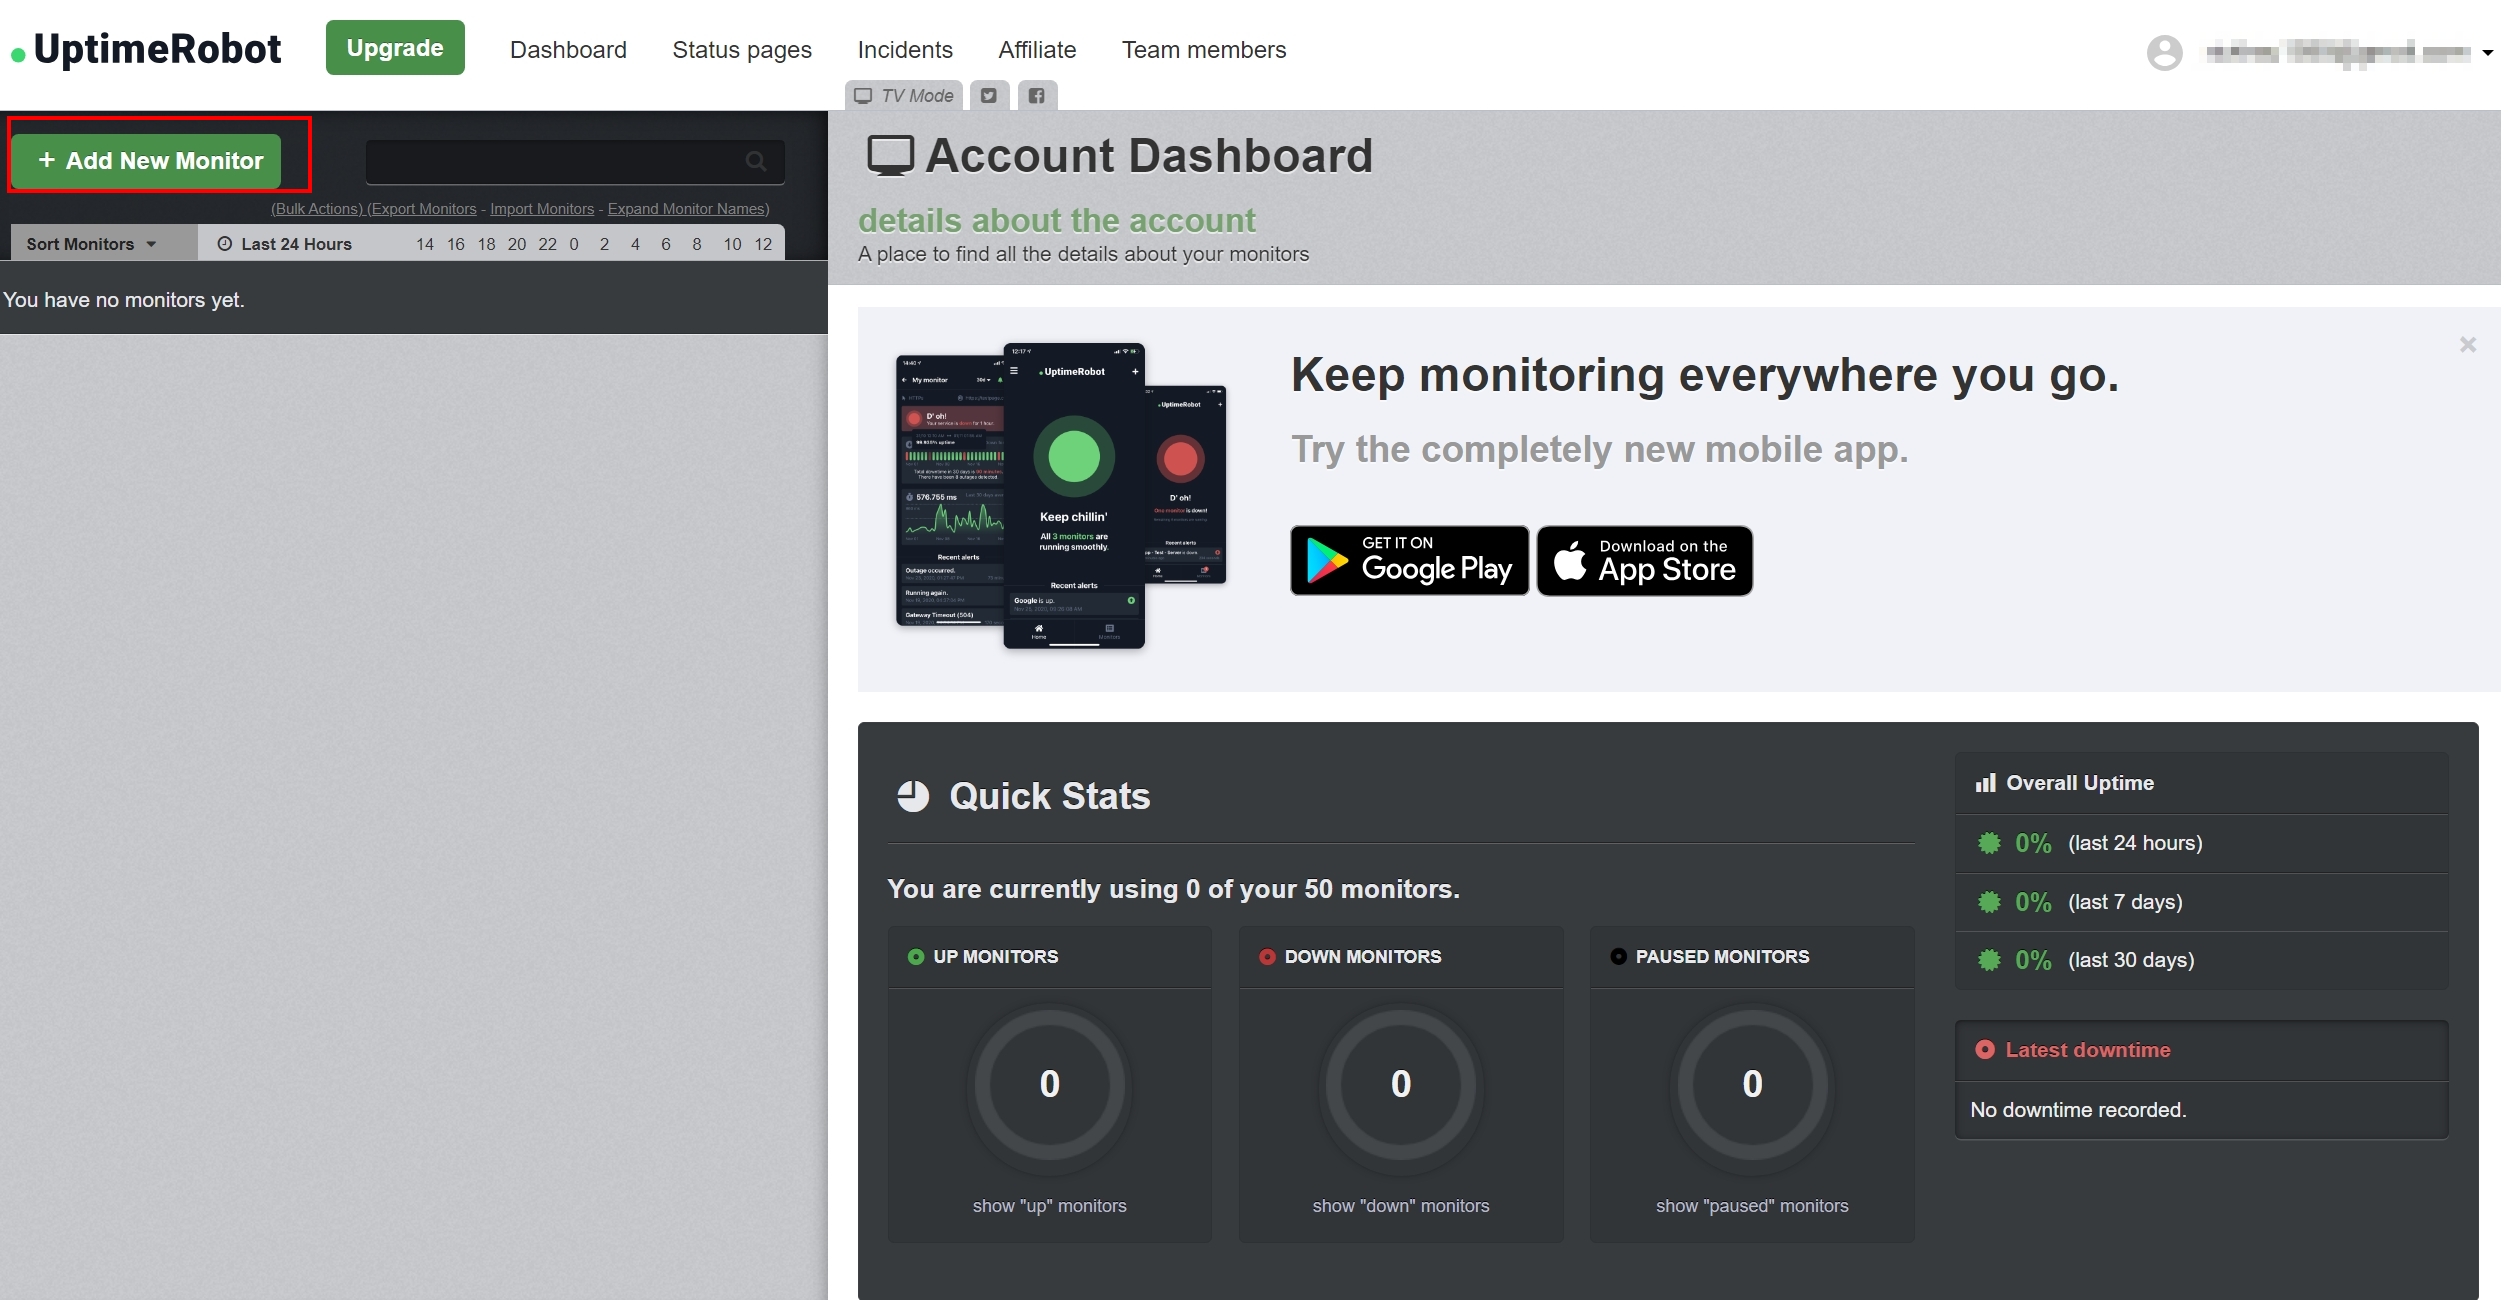
Task: Open the Twitter share icon tab
Action: pos(988,96)
